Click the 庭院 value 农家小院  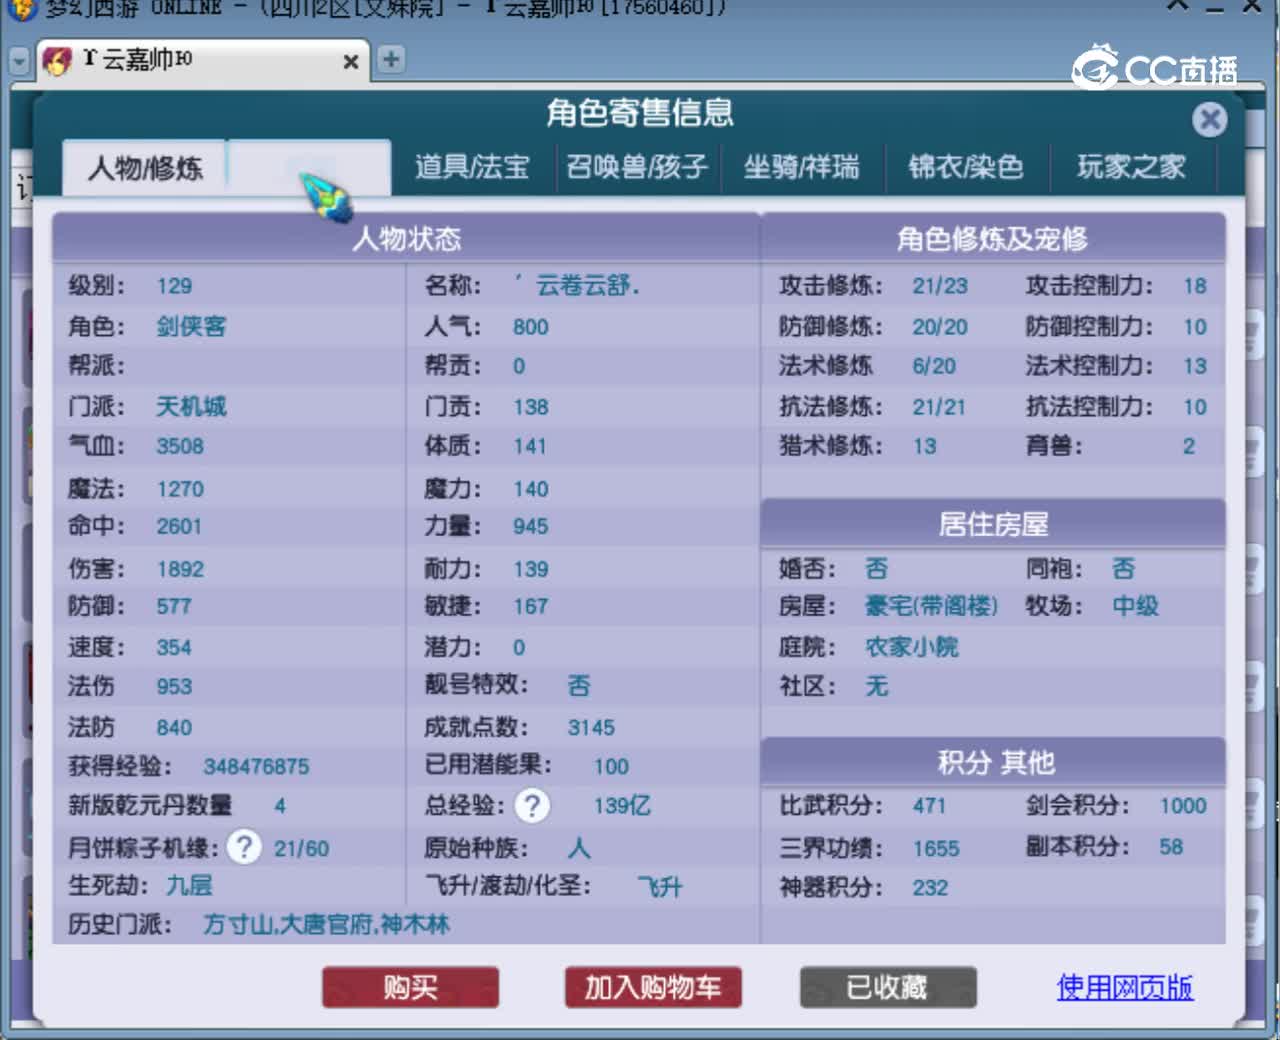911,647
